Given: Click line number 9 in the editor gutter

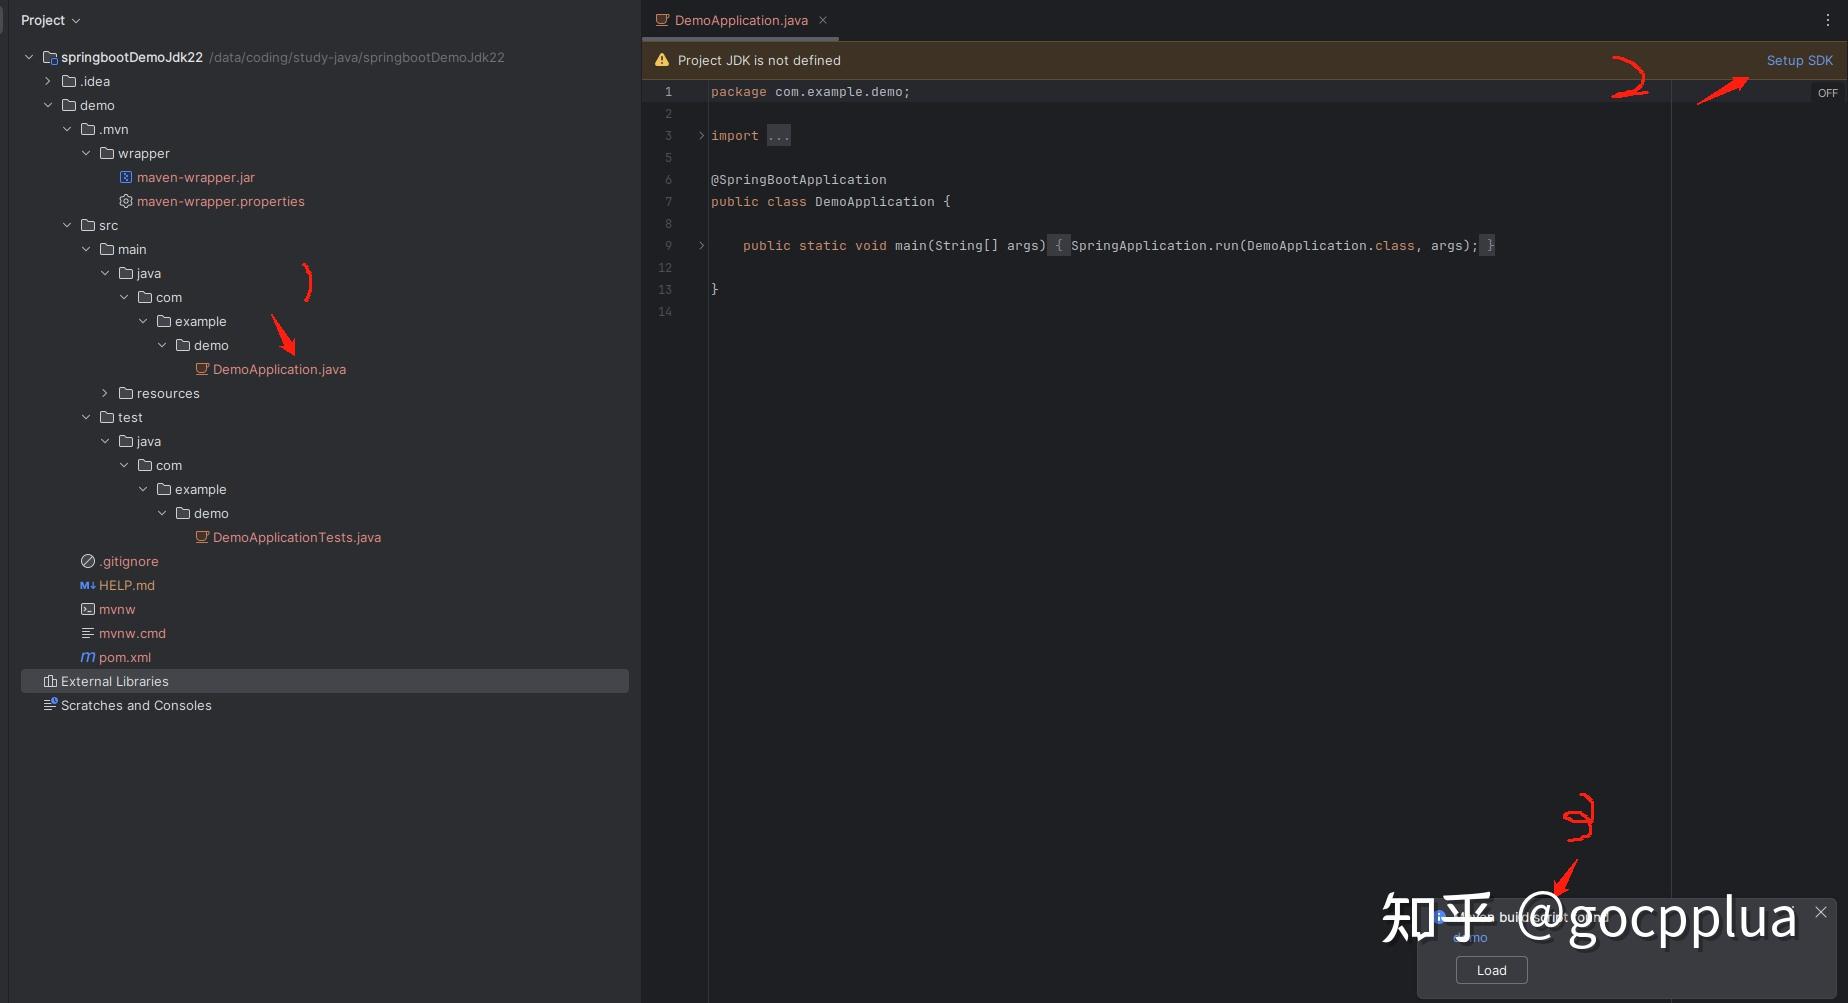Looking at the screenshot, I should [x=668, y=245].
